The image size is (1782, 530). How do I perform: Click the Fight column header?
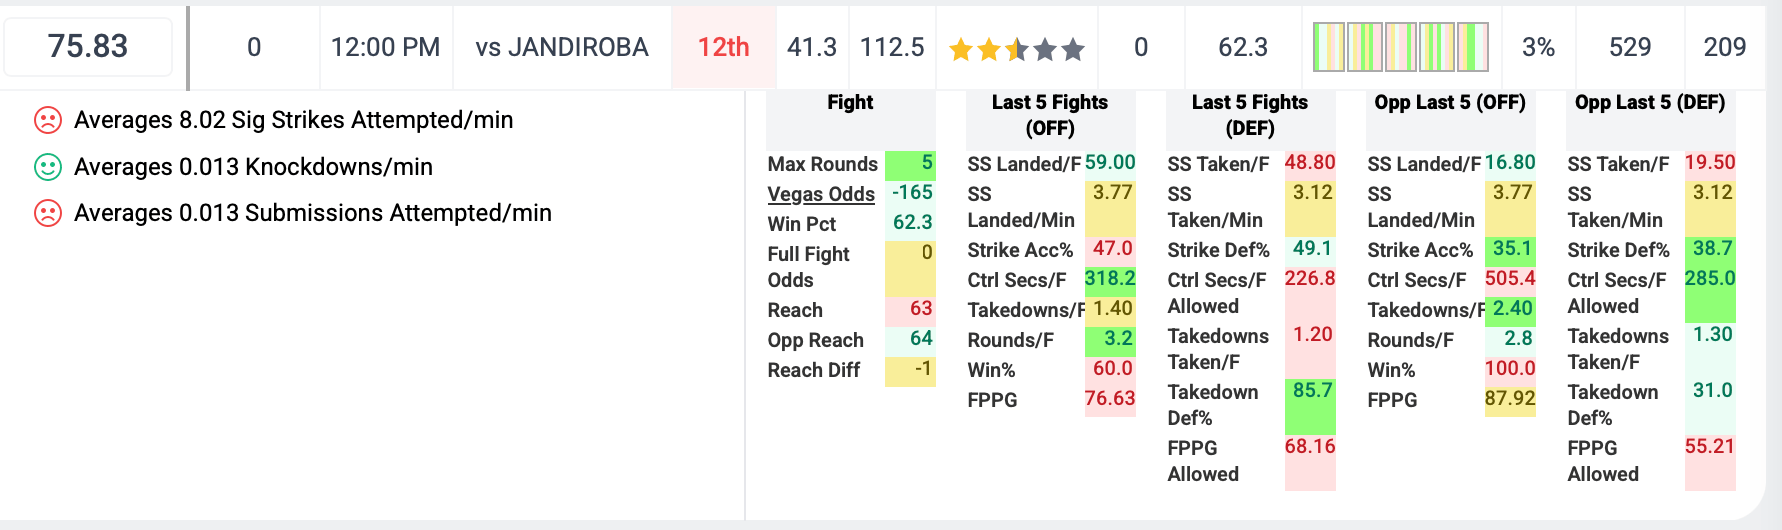[850, 103]
